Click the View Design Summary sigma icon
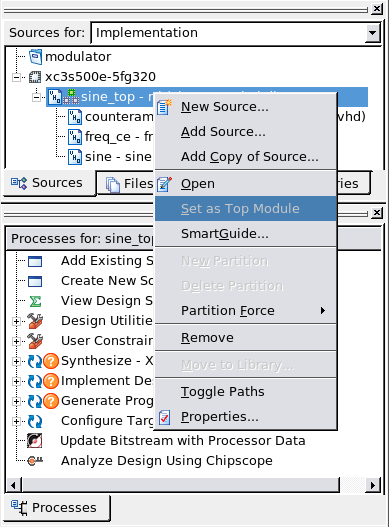Image resolution: width=389 pixels, height=527 pixels. tap(35, 301)
